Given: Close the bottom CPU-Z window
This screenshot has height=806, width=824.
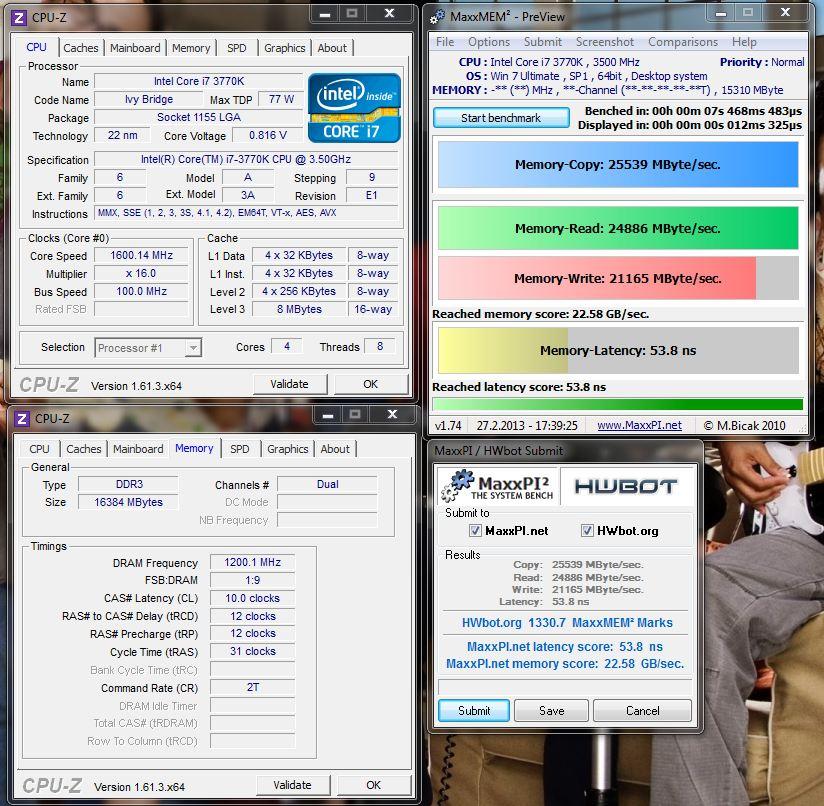Looking at the screenshot, I should coord(393,415).
